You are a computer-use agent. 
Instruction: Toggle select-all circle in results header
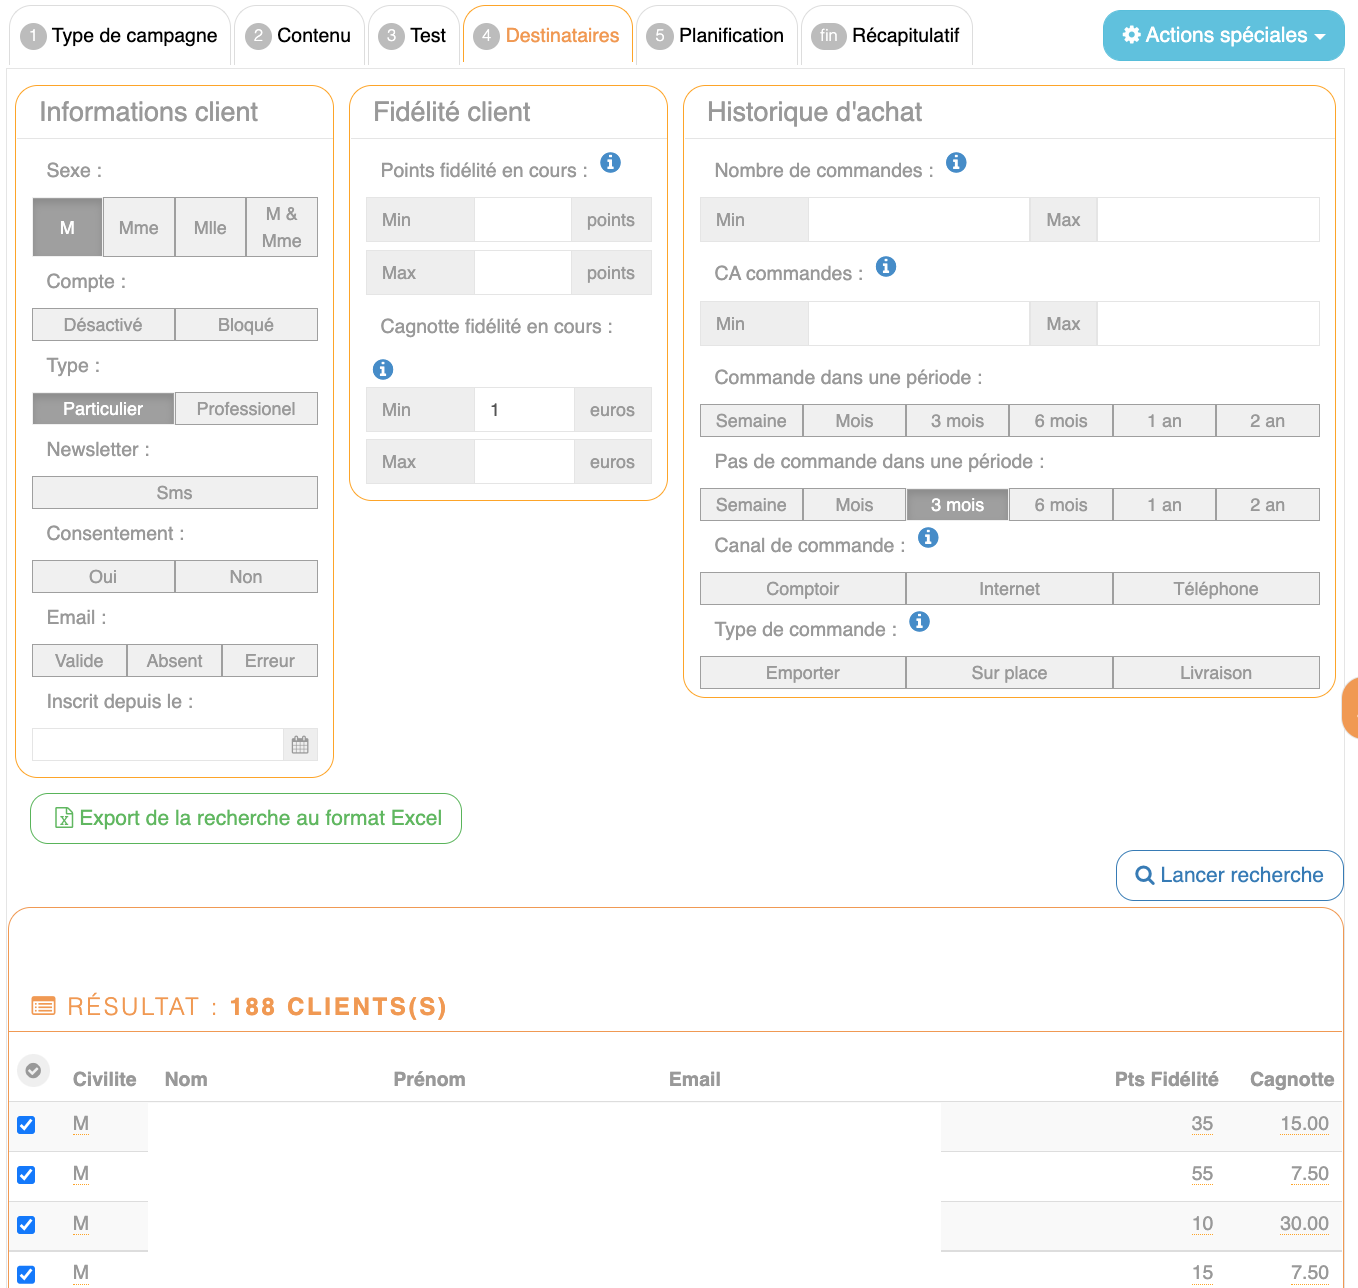[33, 1071]
